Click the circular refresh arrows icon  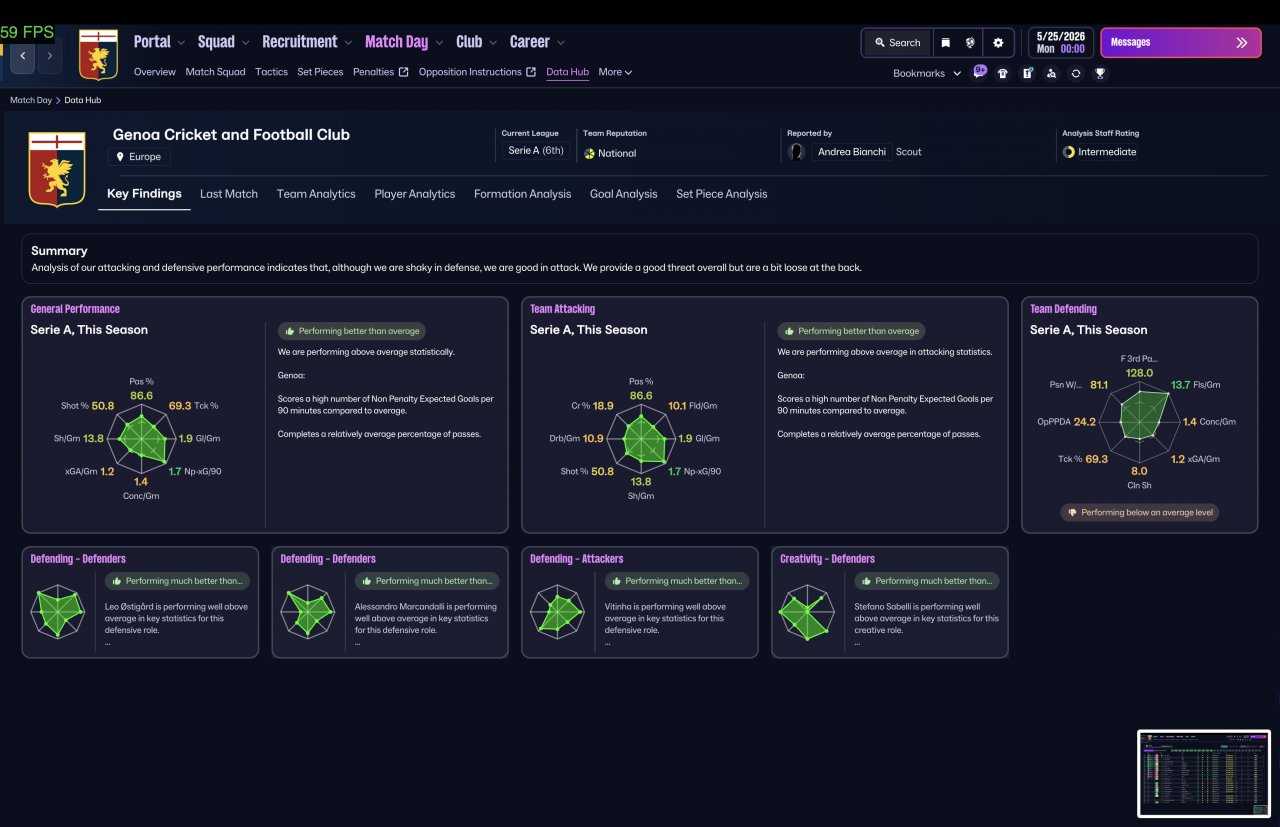pyautogui.click(x=1075, y=73)
